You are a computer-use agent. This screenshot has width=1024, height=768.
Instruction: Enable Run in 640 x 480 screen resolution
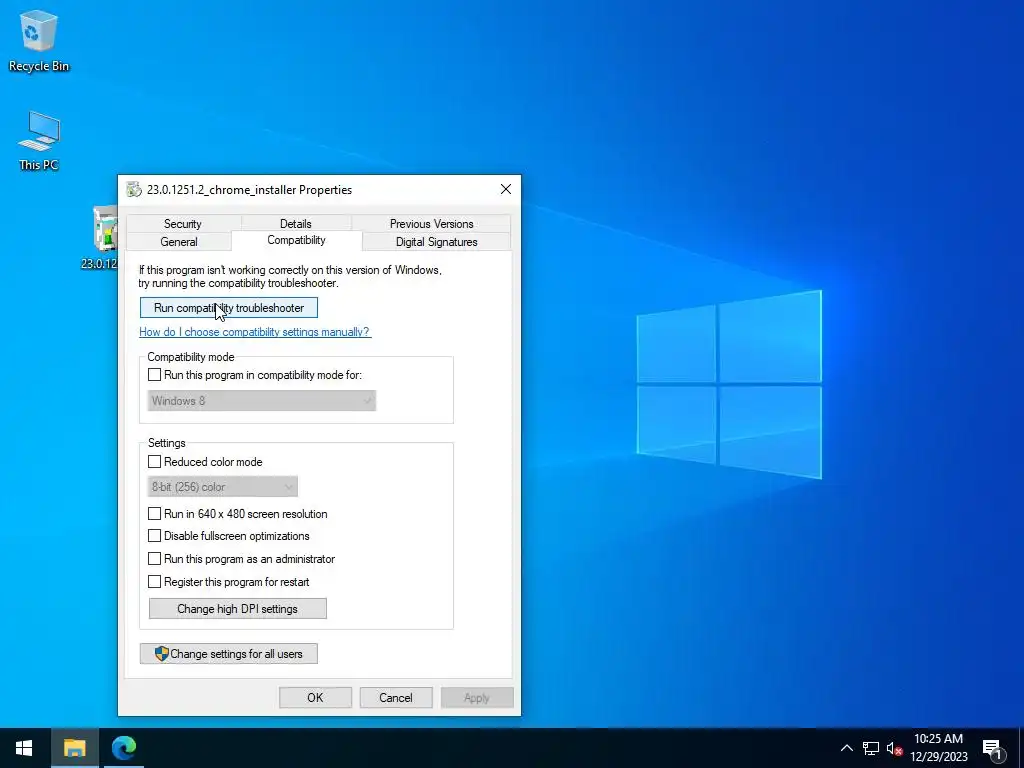click(155, 514)
